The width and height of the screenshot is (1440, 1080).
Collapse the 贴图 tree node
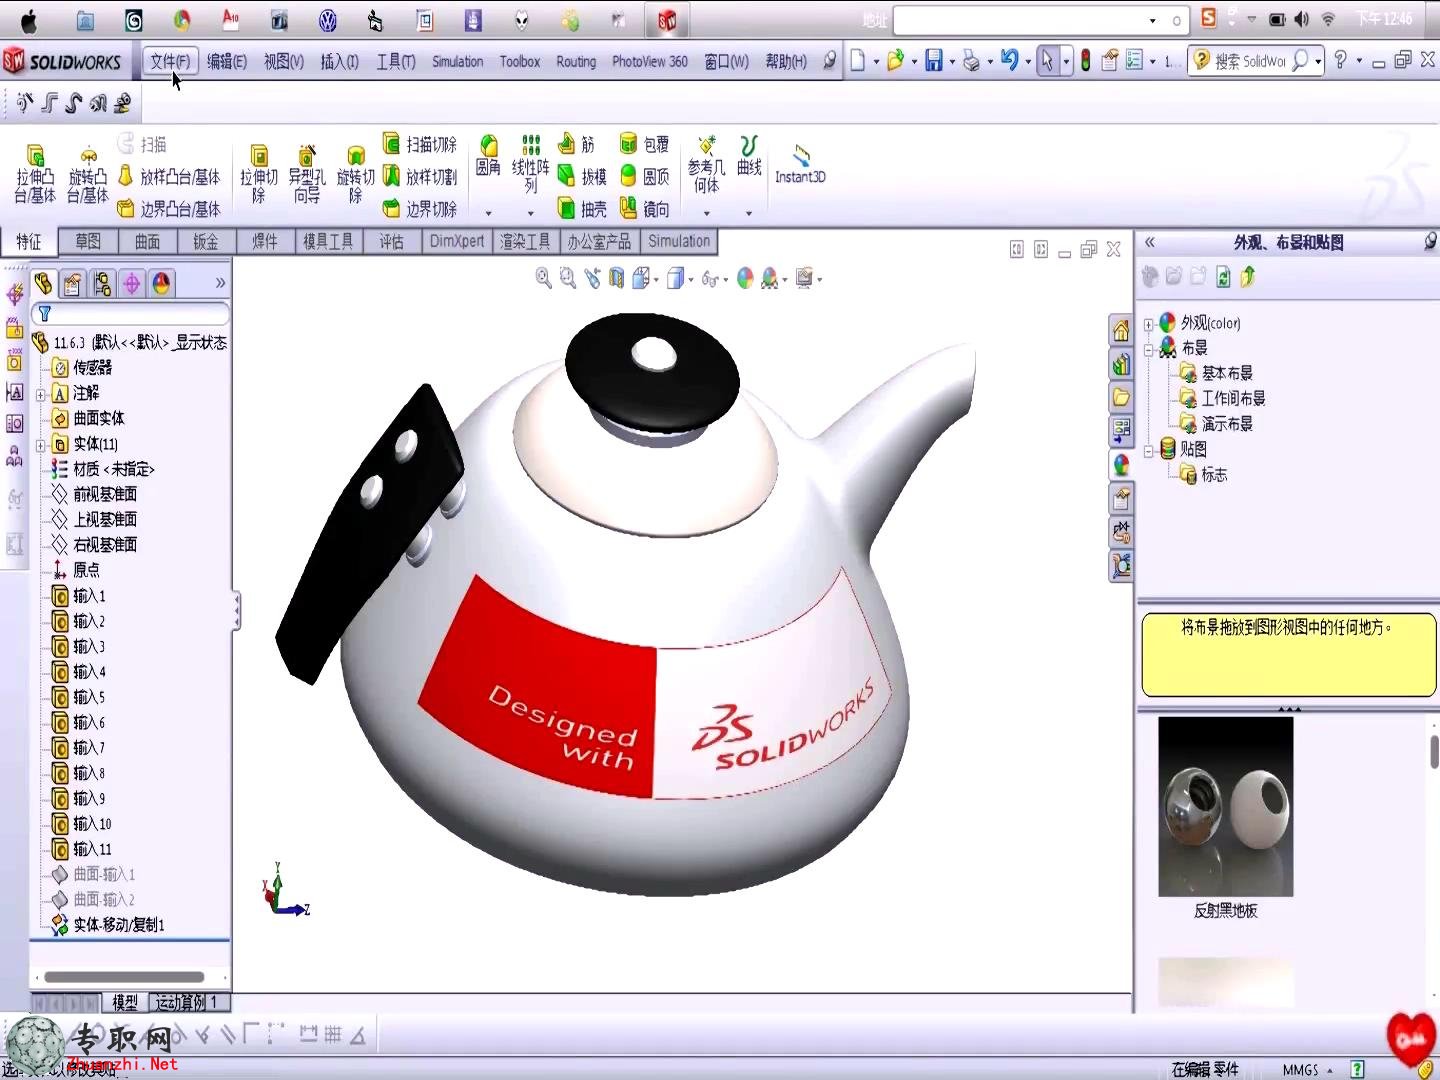point(1149,450)
